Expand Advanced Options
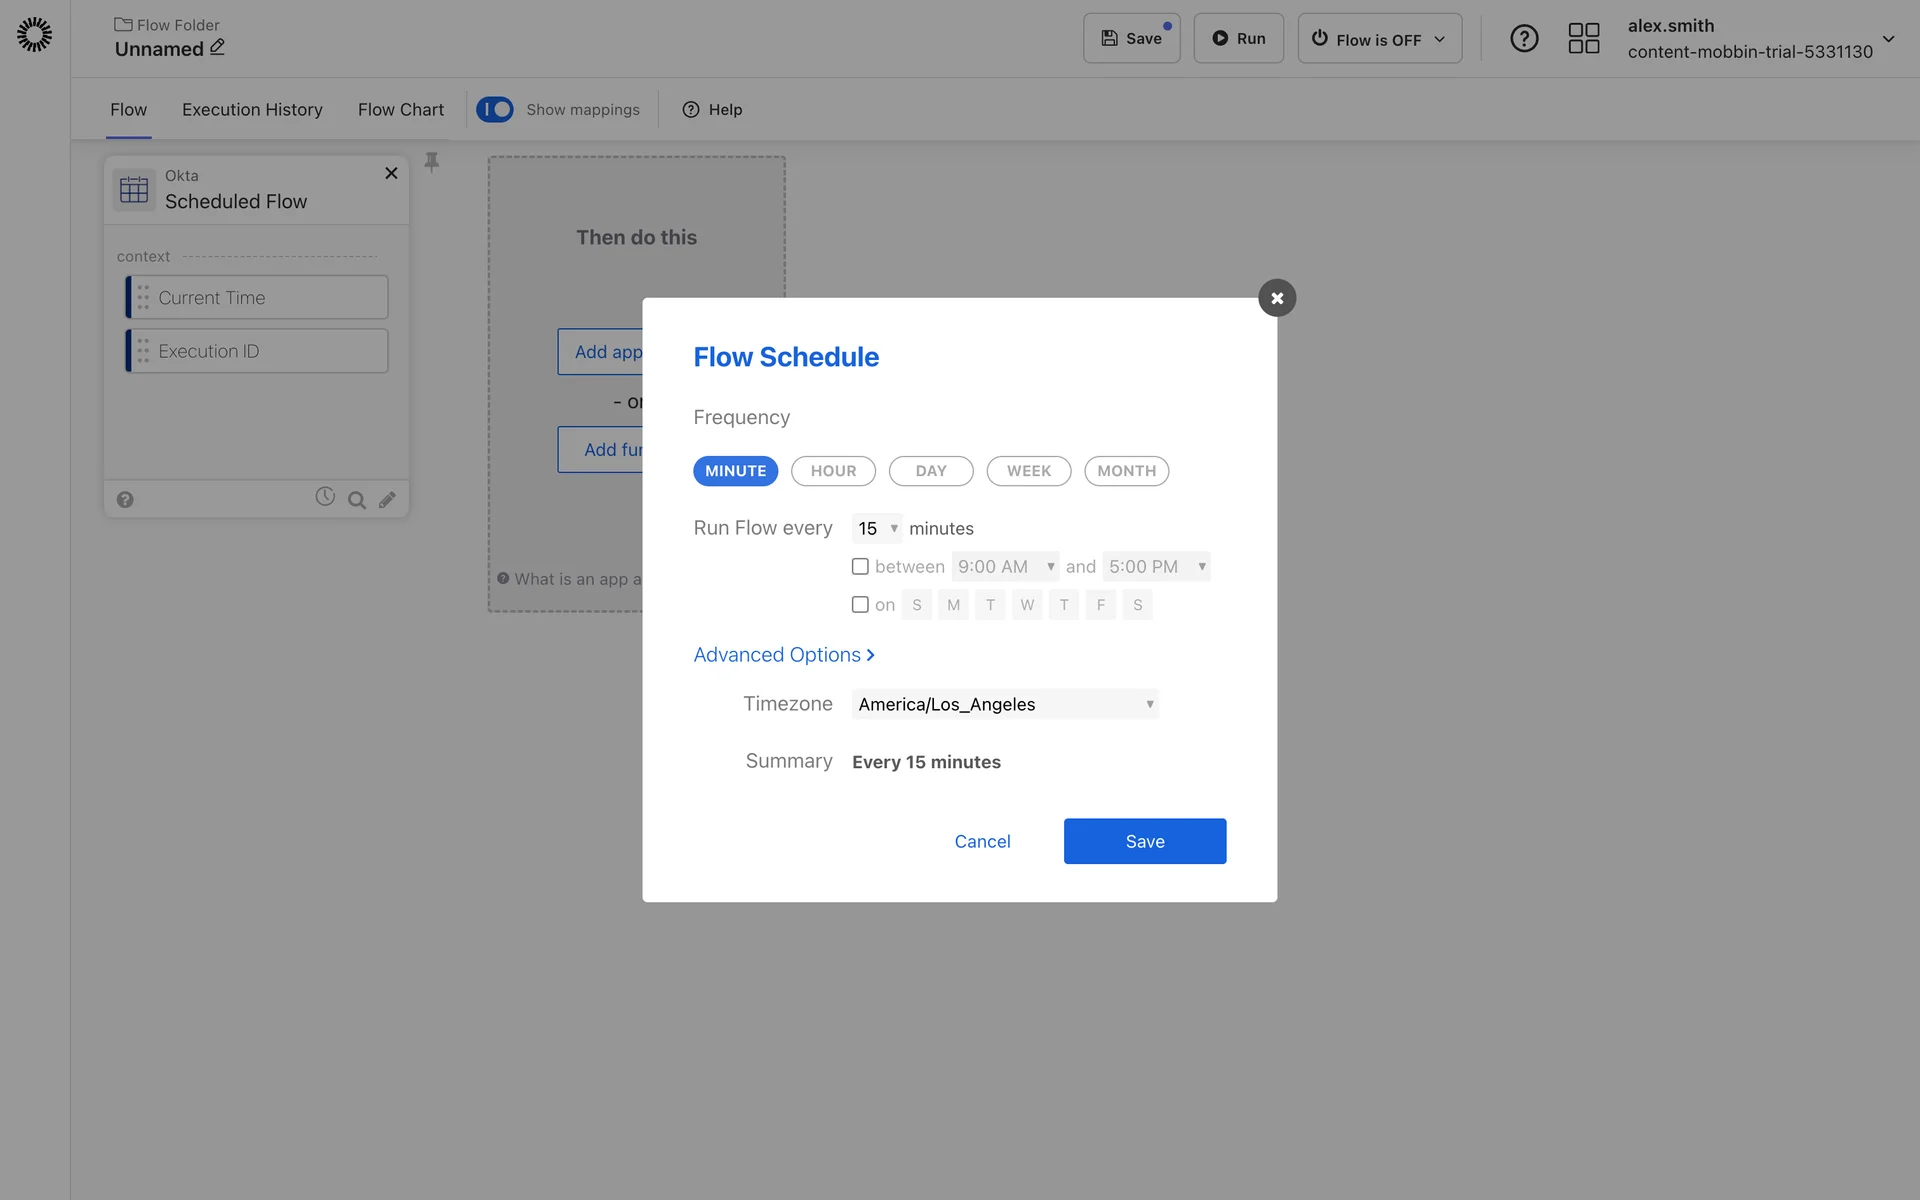Image resolution: width=1920 pixels, height=1200 pixels. click(784, 655)
